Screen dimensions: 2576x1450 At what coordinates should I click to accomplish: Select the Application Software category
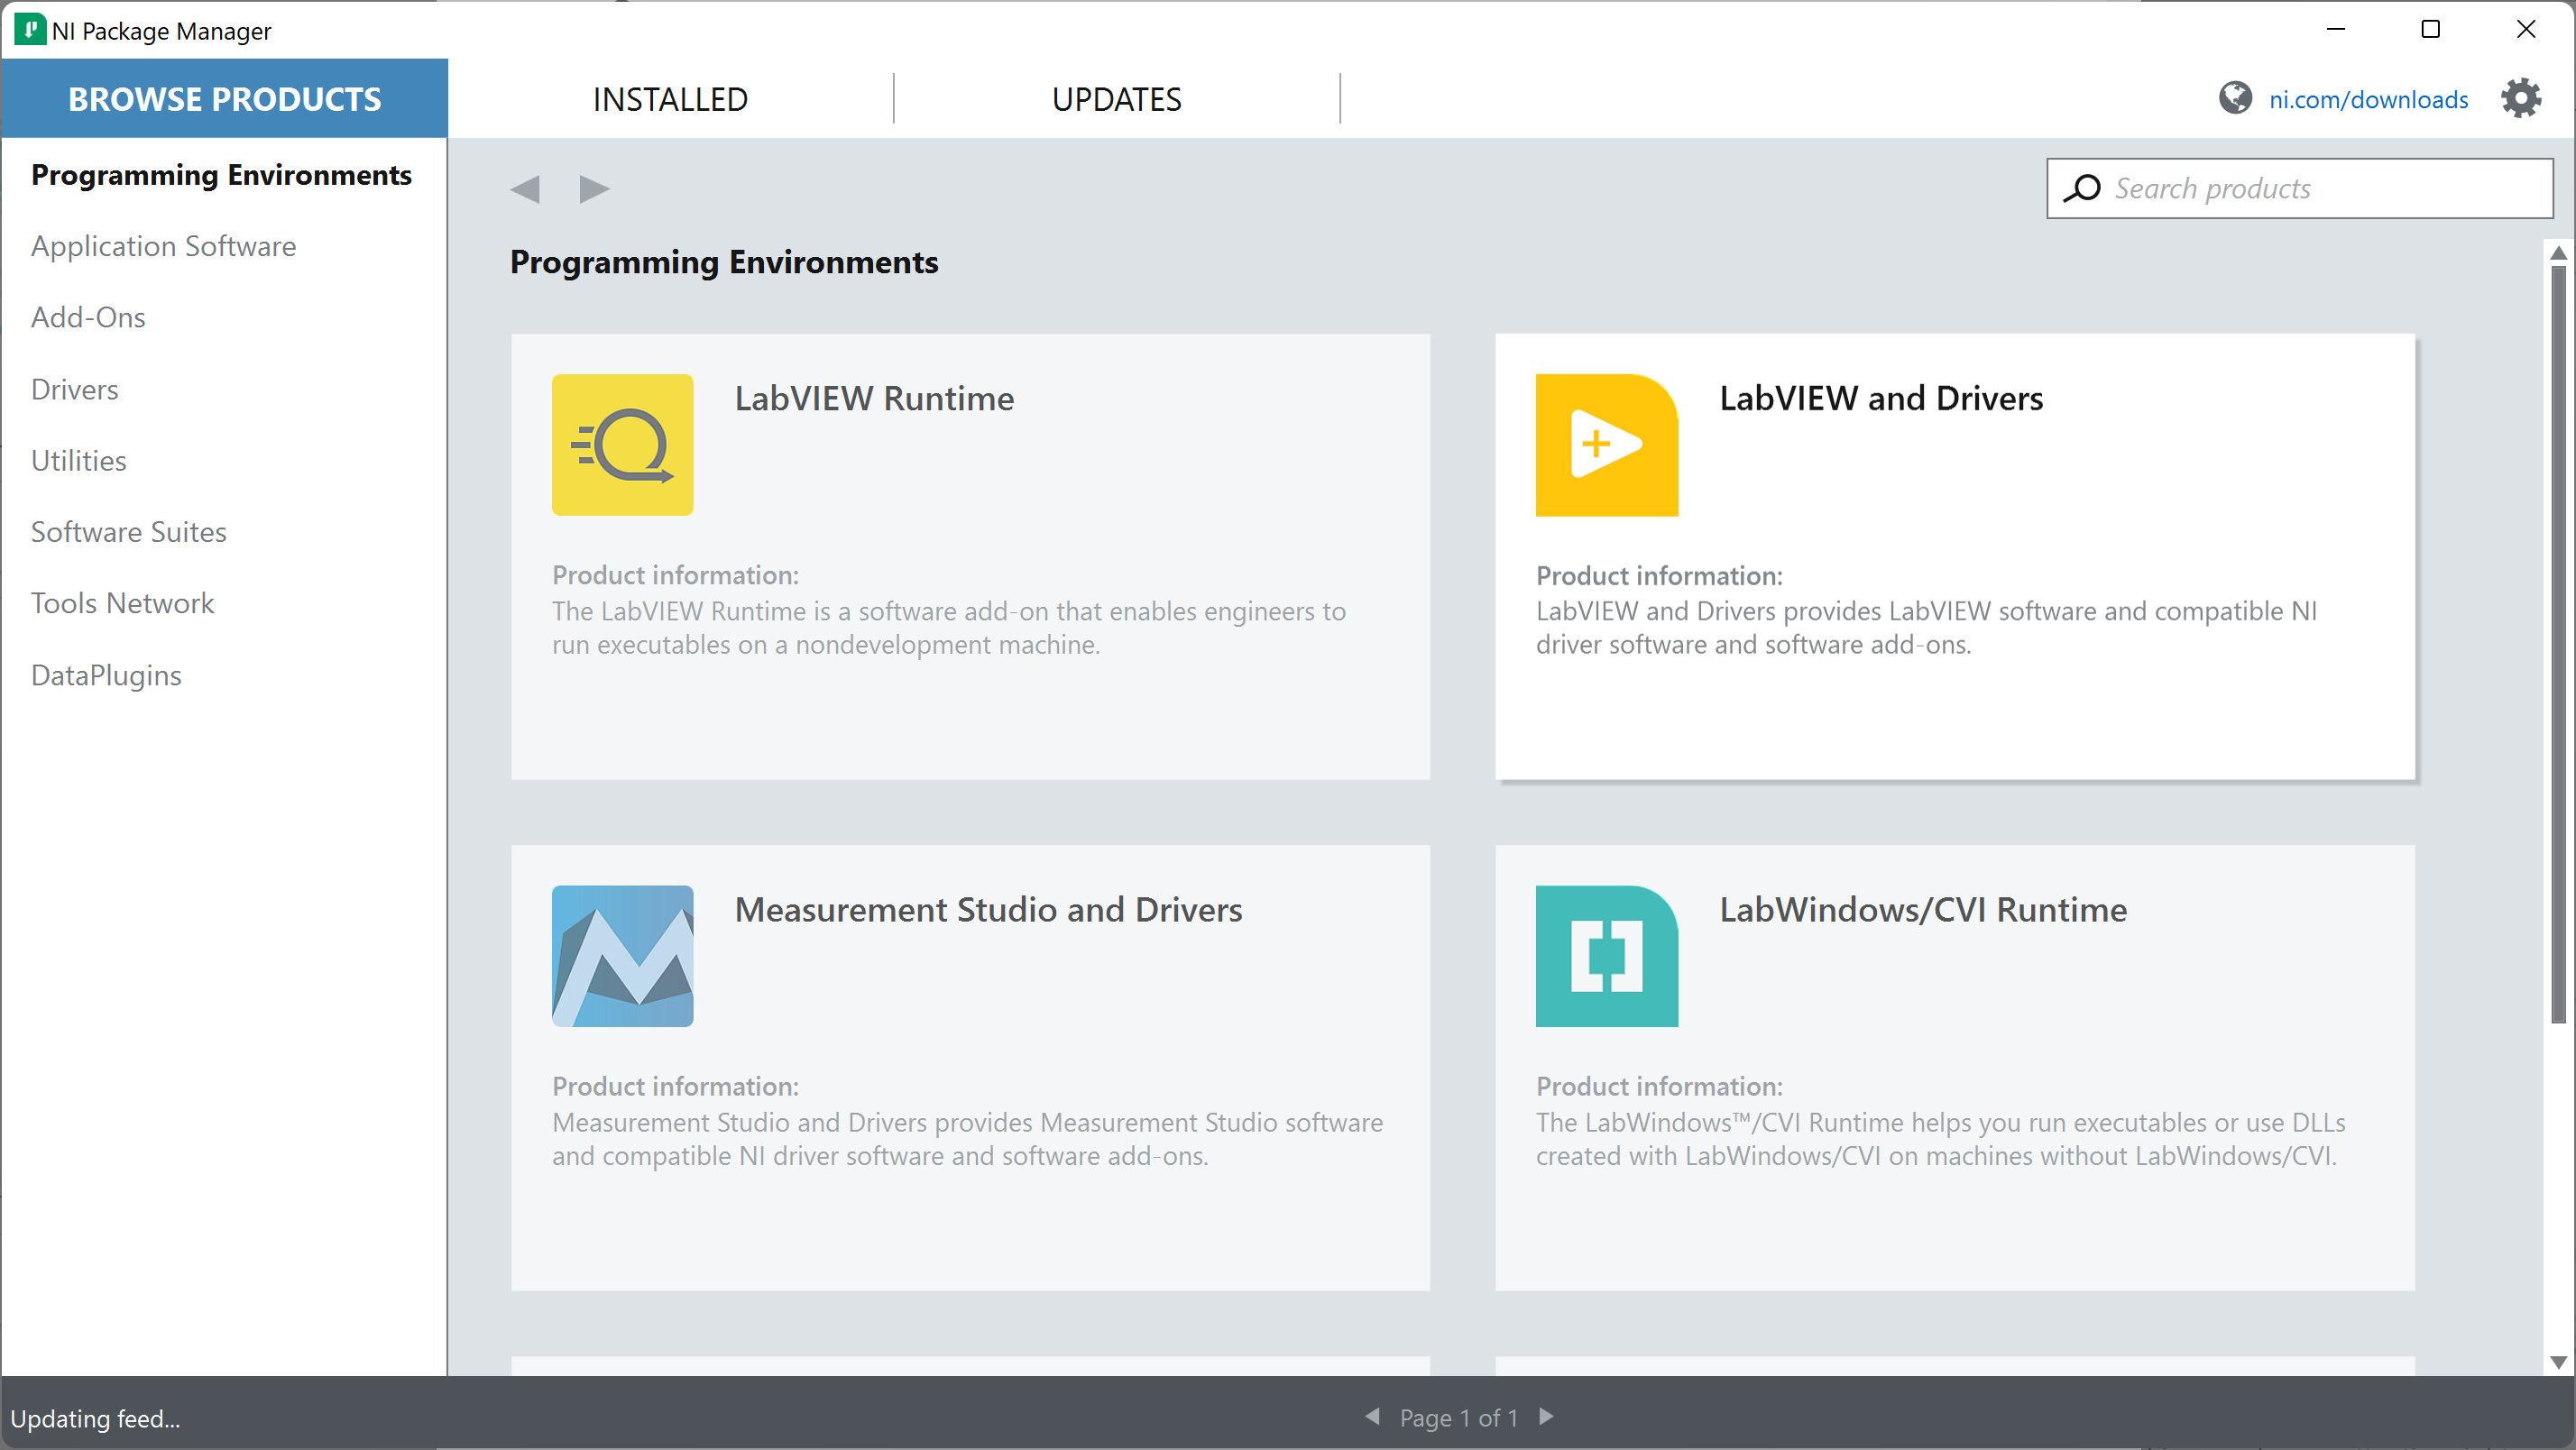pos(163,246)
